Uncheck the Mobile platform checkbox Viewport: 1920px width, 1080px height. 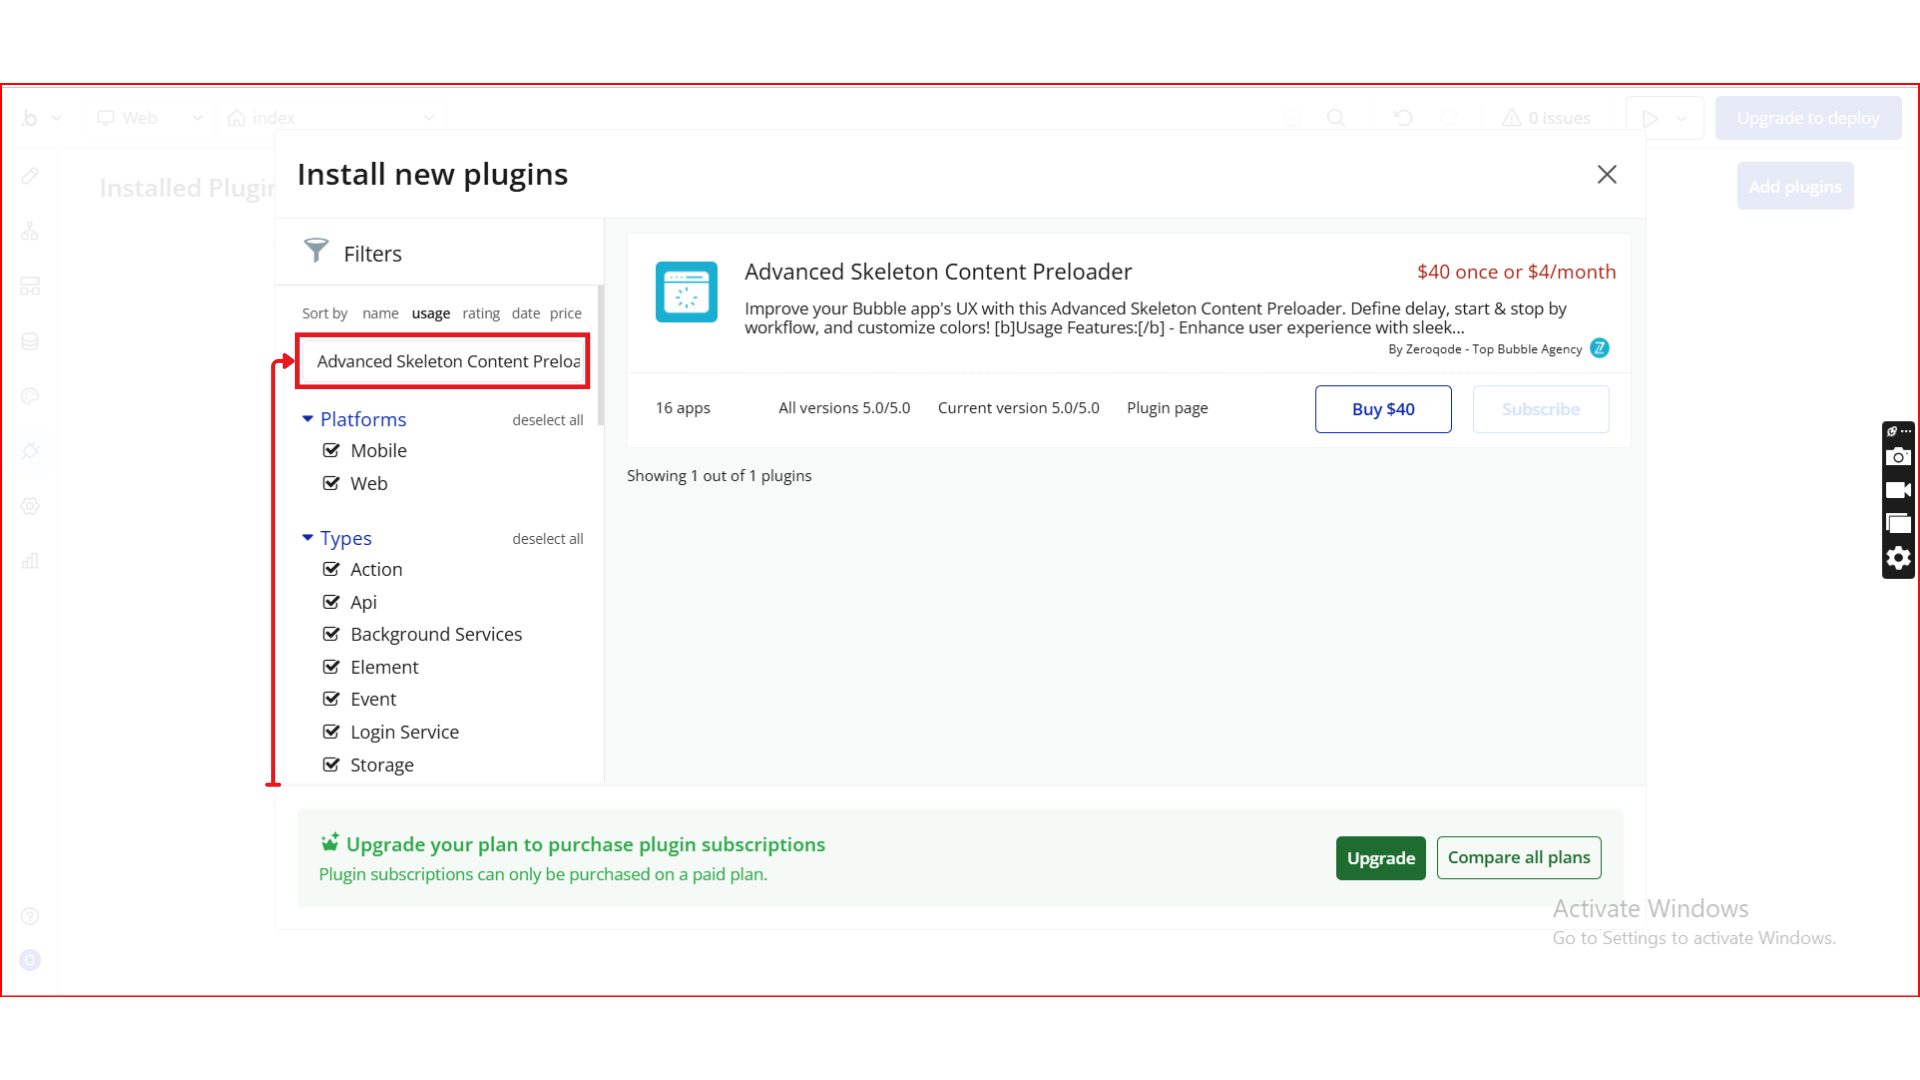point(331,450)
